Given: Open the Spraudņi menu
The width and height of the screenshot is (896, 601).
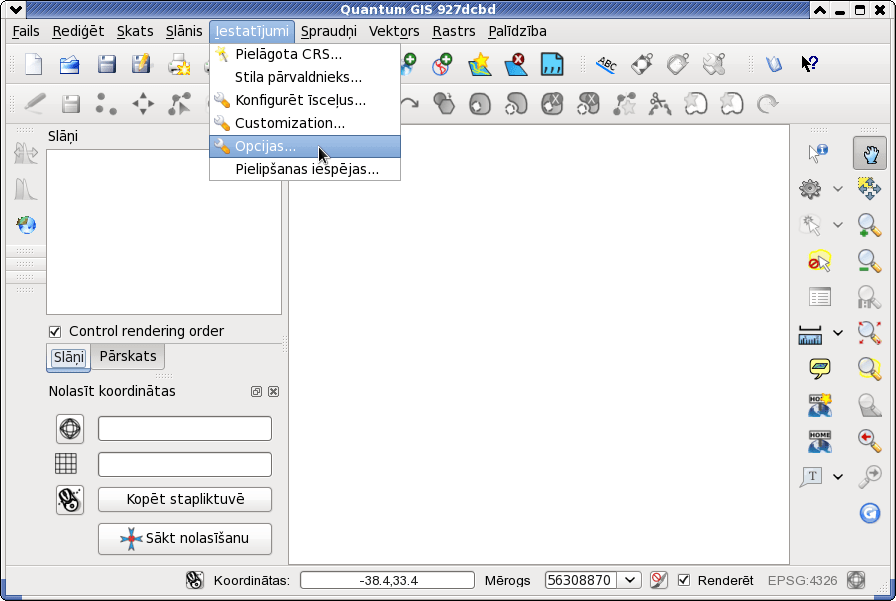Looking at the screenshot, I should pyautogui.click(x=329, y=31).
